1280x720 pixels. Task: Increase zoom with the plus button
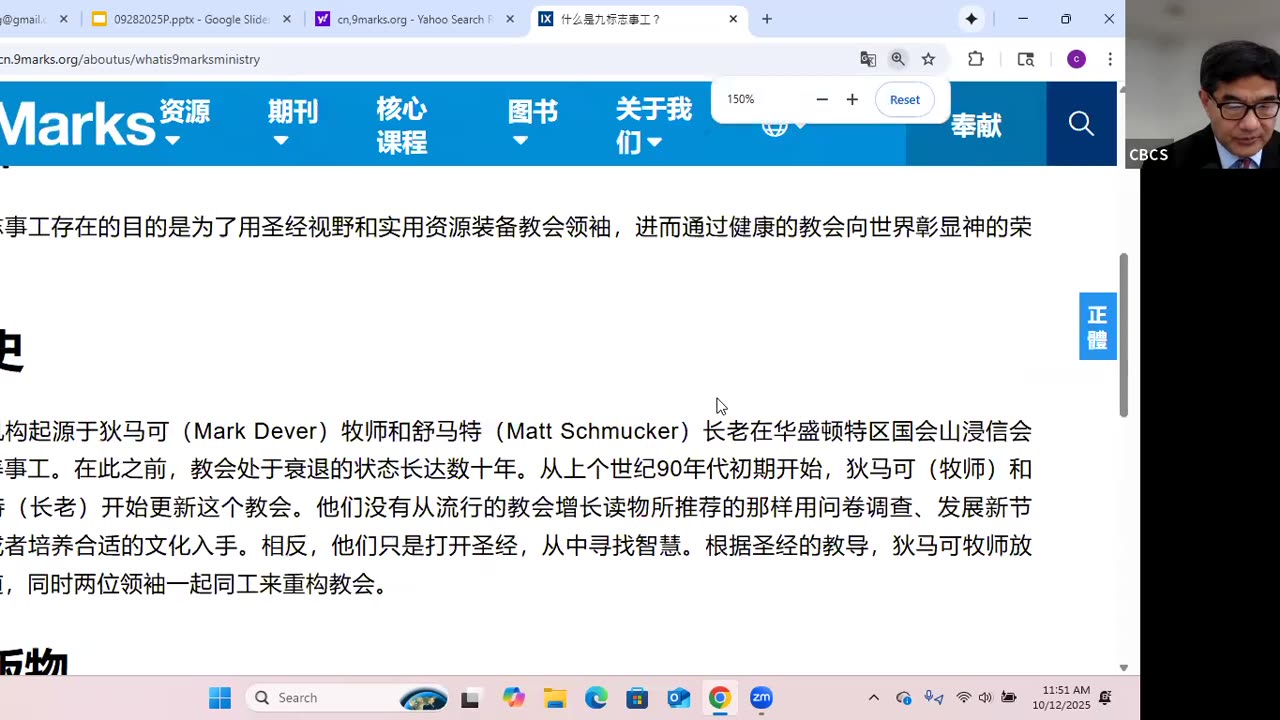coord(852,99)
